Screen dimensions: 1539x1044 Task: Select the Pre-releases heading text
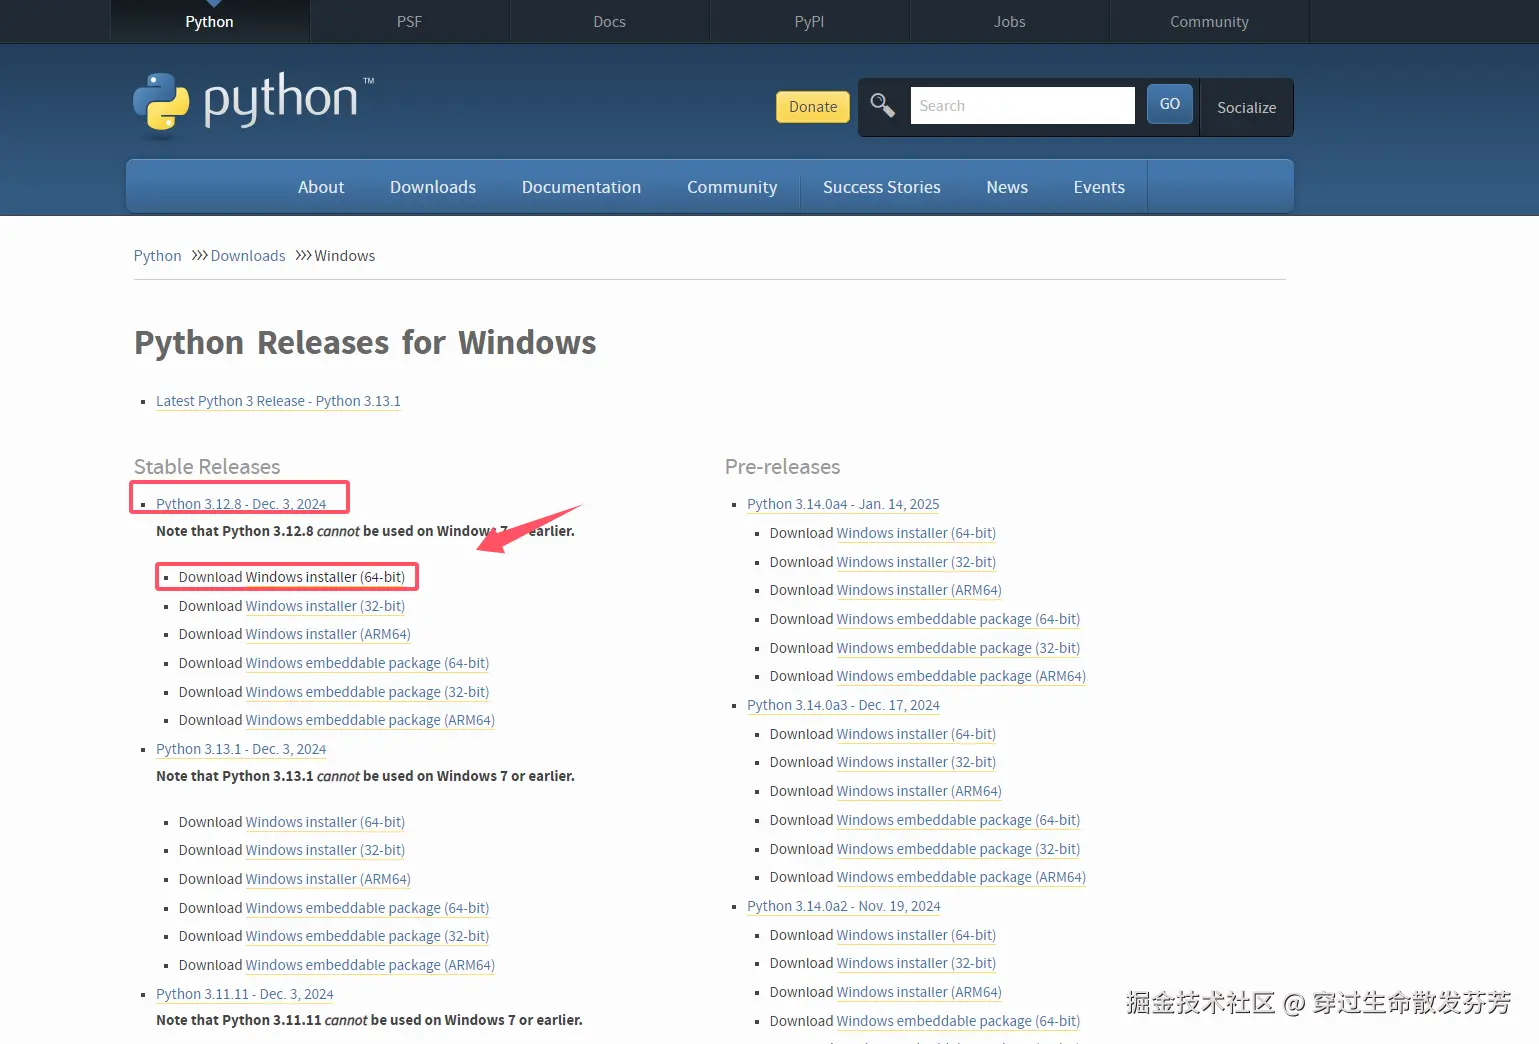[782, 467]
